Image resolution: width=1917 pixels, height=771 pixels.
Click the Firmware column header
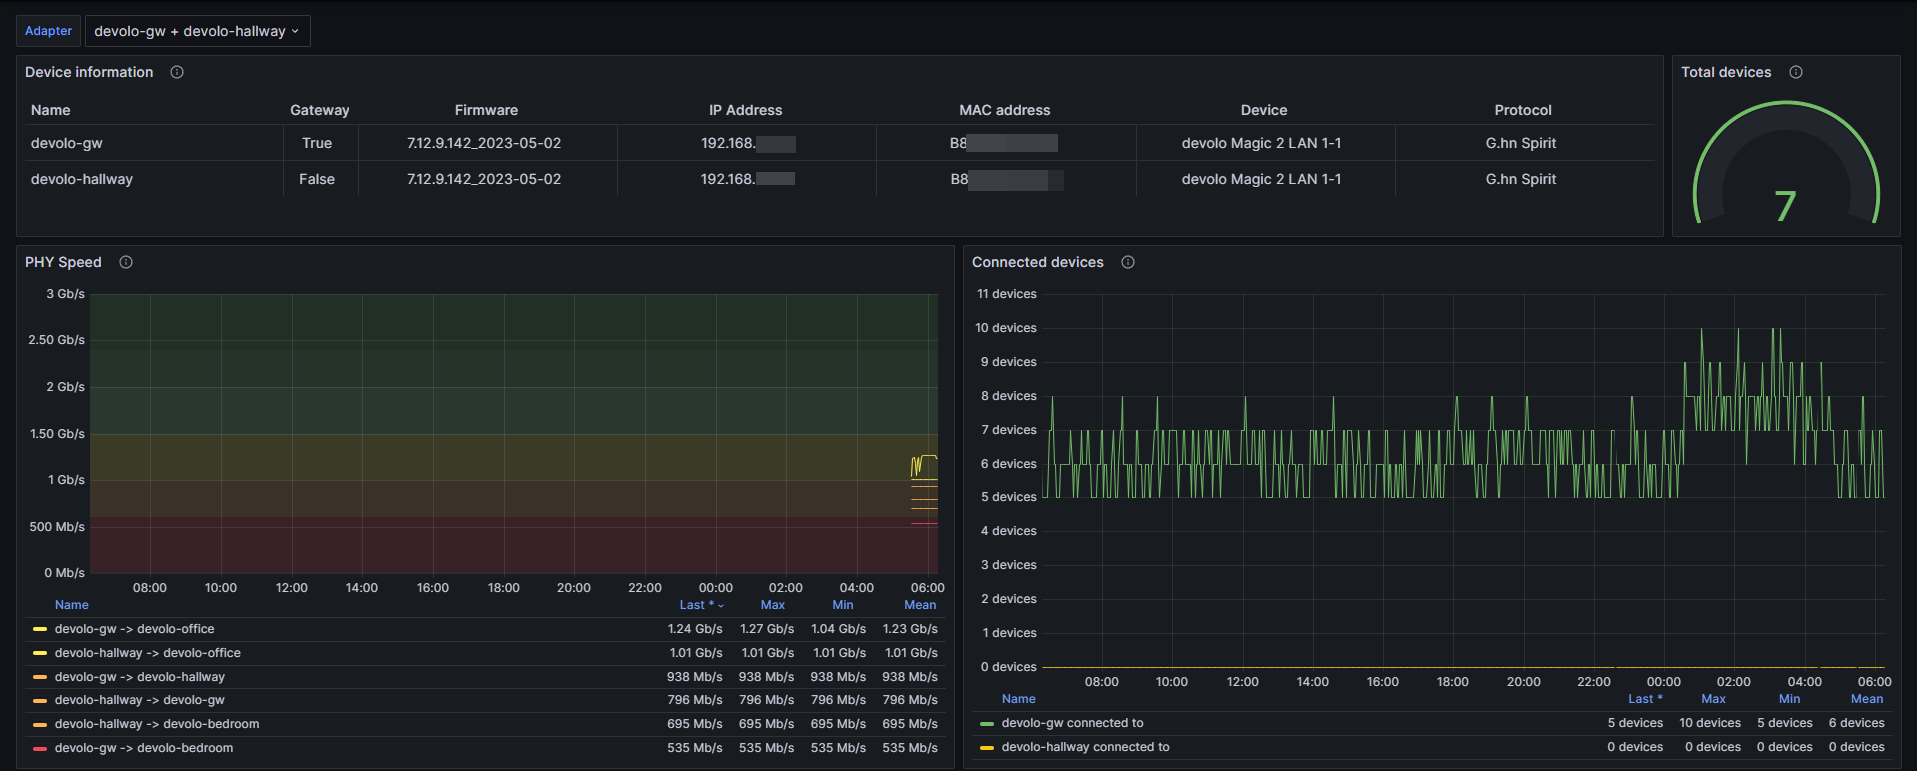[486, 110]
